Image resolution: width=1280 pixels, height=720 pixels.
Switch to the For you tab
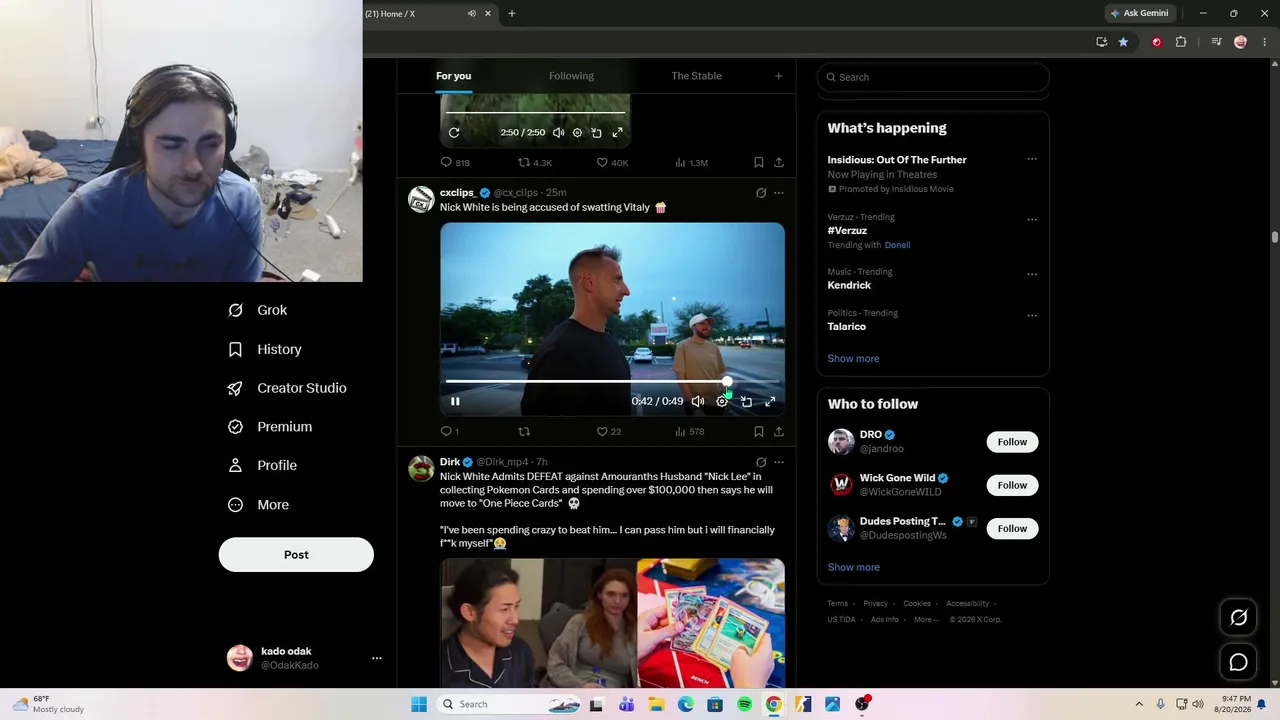(x=453, y=76)
